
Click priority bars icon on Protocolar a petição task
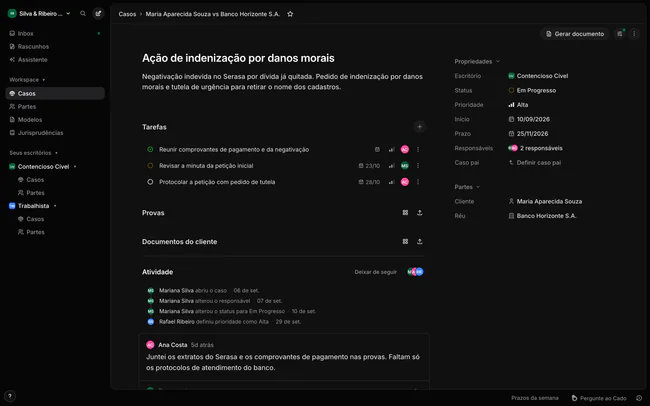click(x=391, y=182)
